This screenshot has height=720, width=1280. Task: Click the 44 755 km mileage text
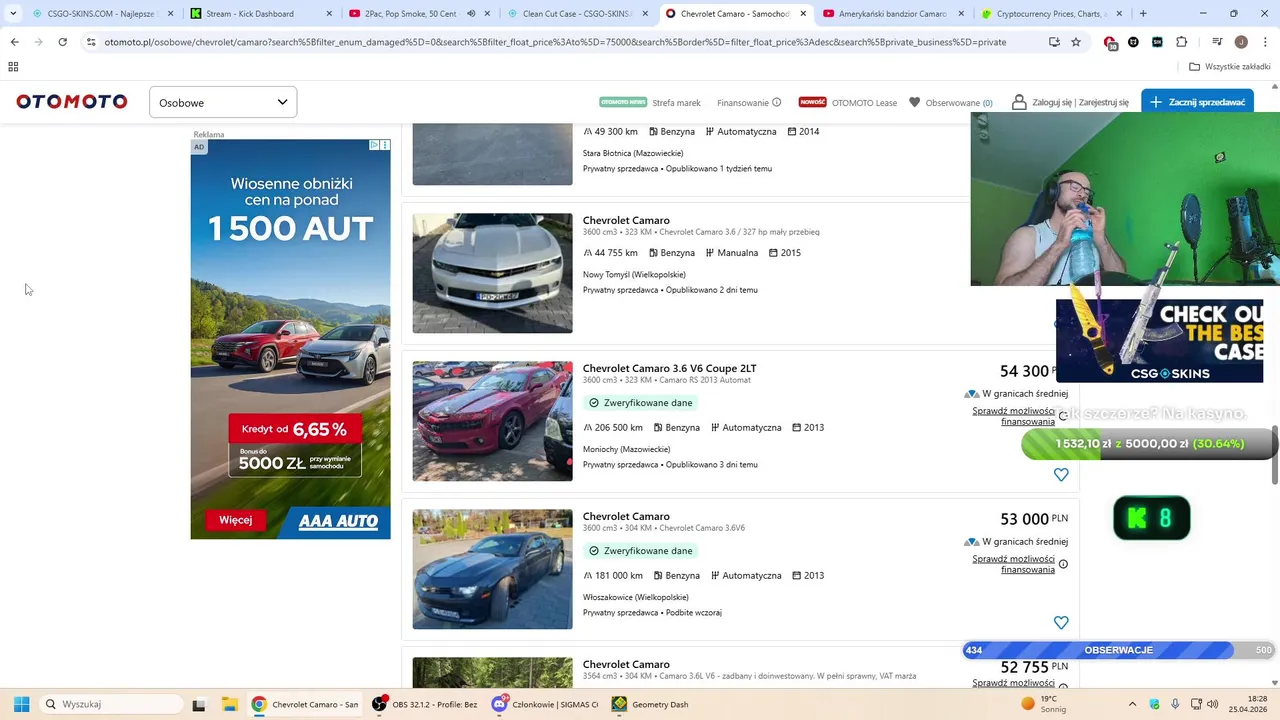(616, 253)
